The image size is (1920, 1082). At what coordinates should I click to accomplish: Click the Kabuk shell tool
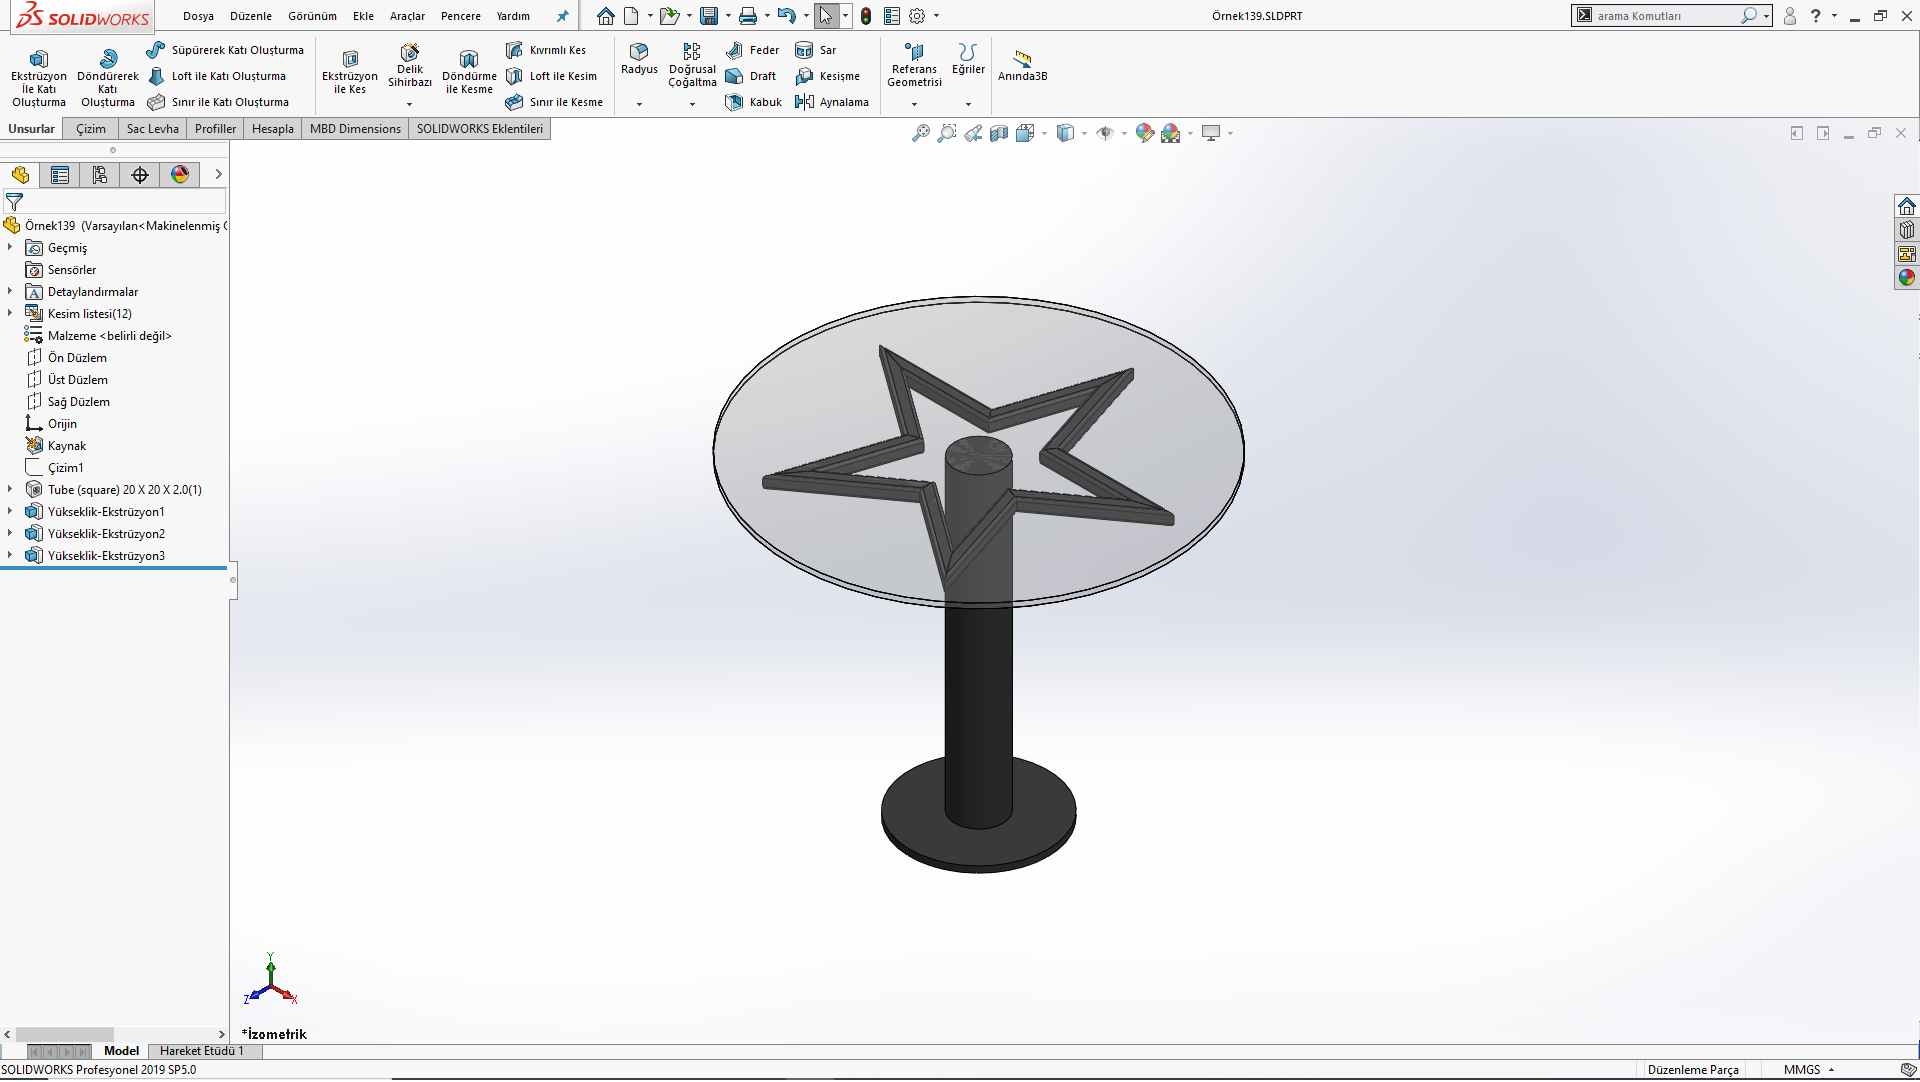click(x=753, y=102)
